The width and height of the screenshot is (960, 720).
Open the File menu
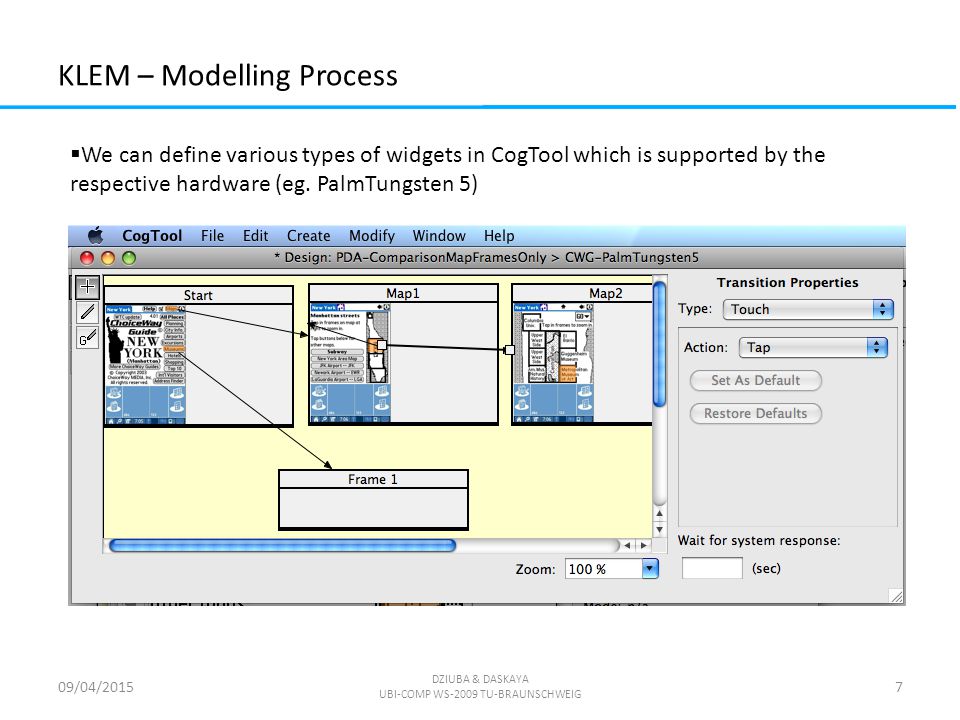(x=212, y=236)
